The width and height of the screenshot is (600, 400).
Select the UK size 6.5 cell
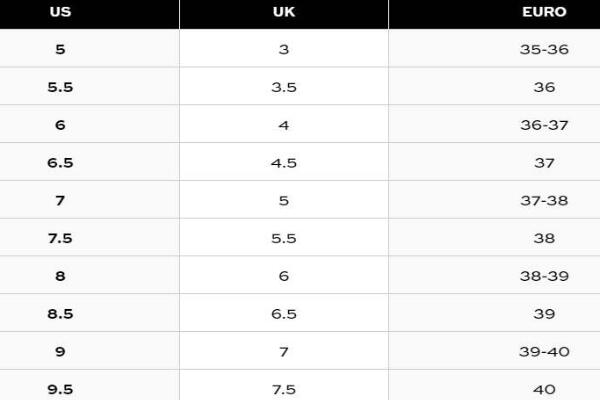click(x=283, y=314)
